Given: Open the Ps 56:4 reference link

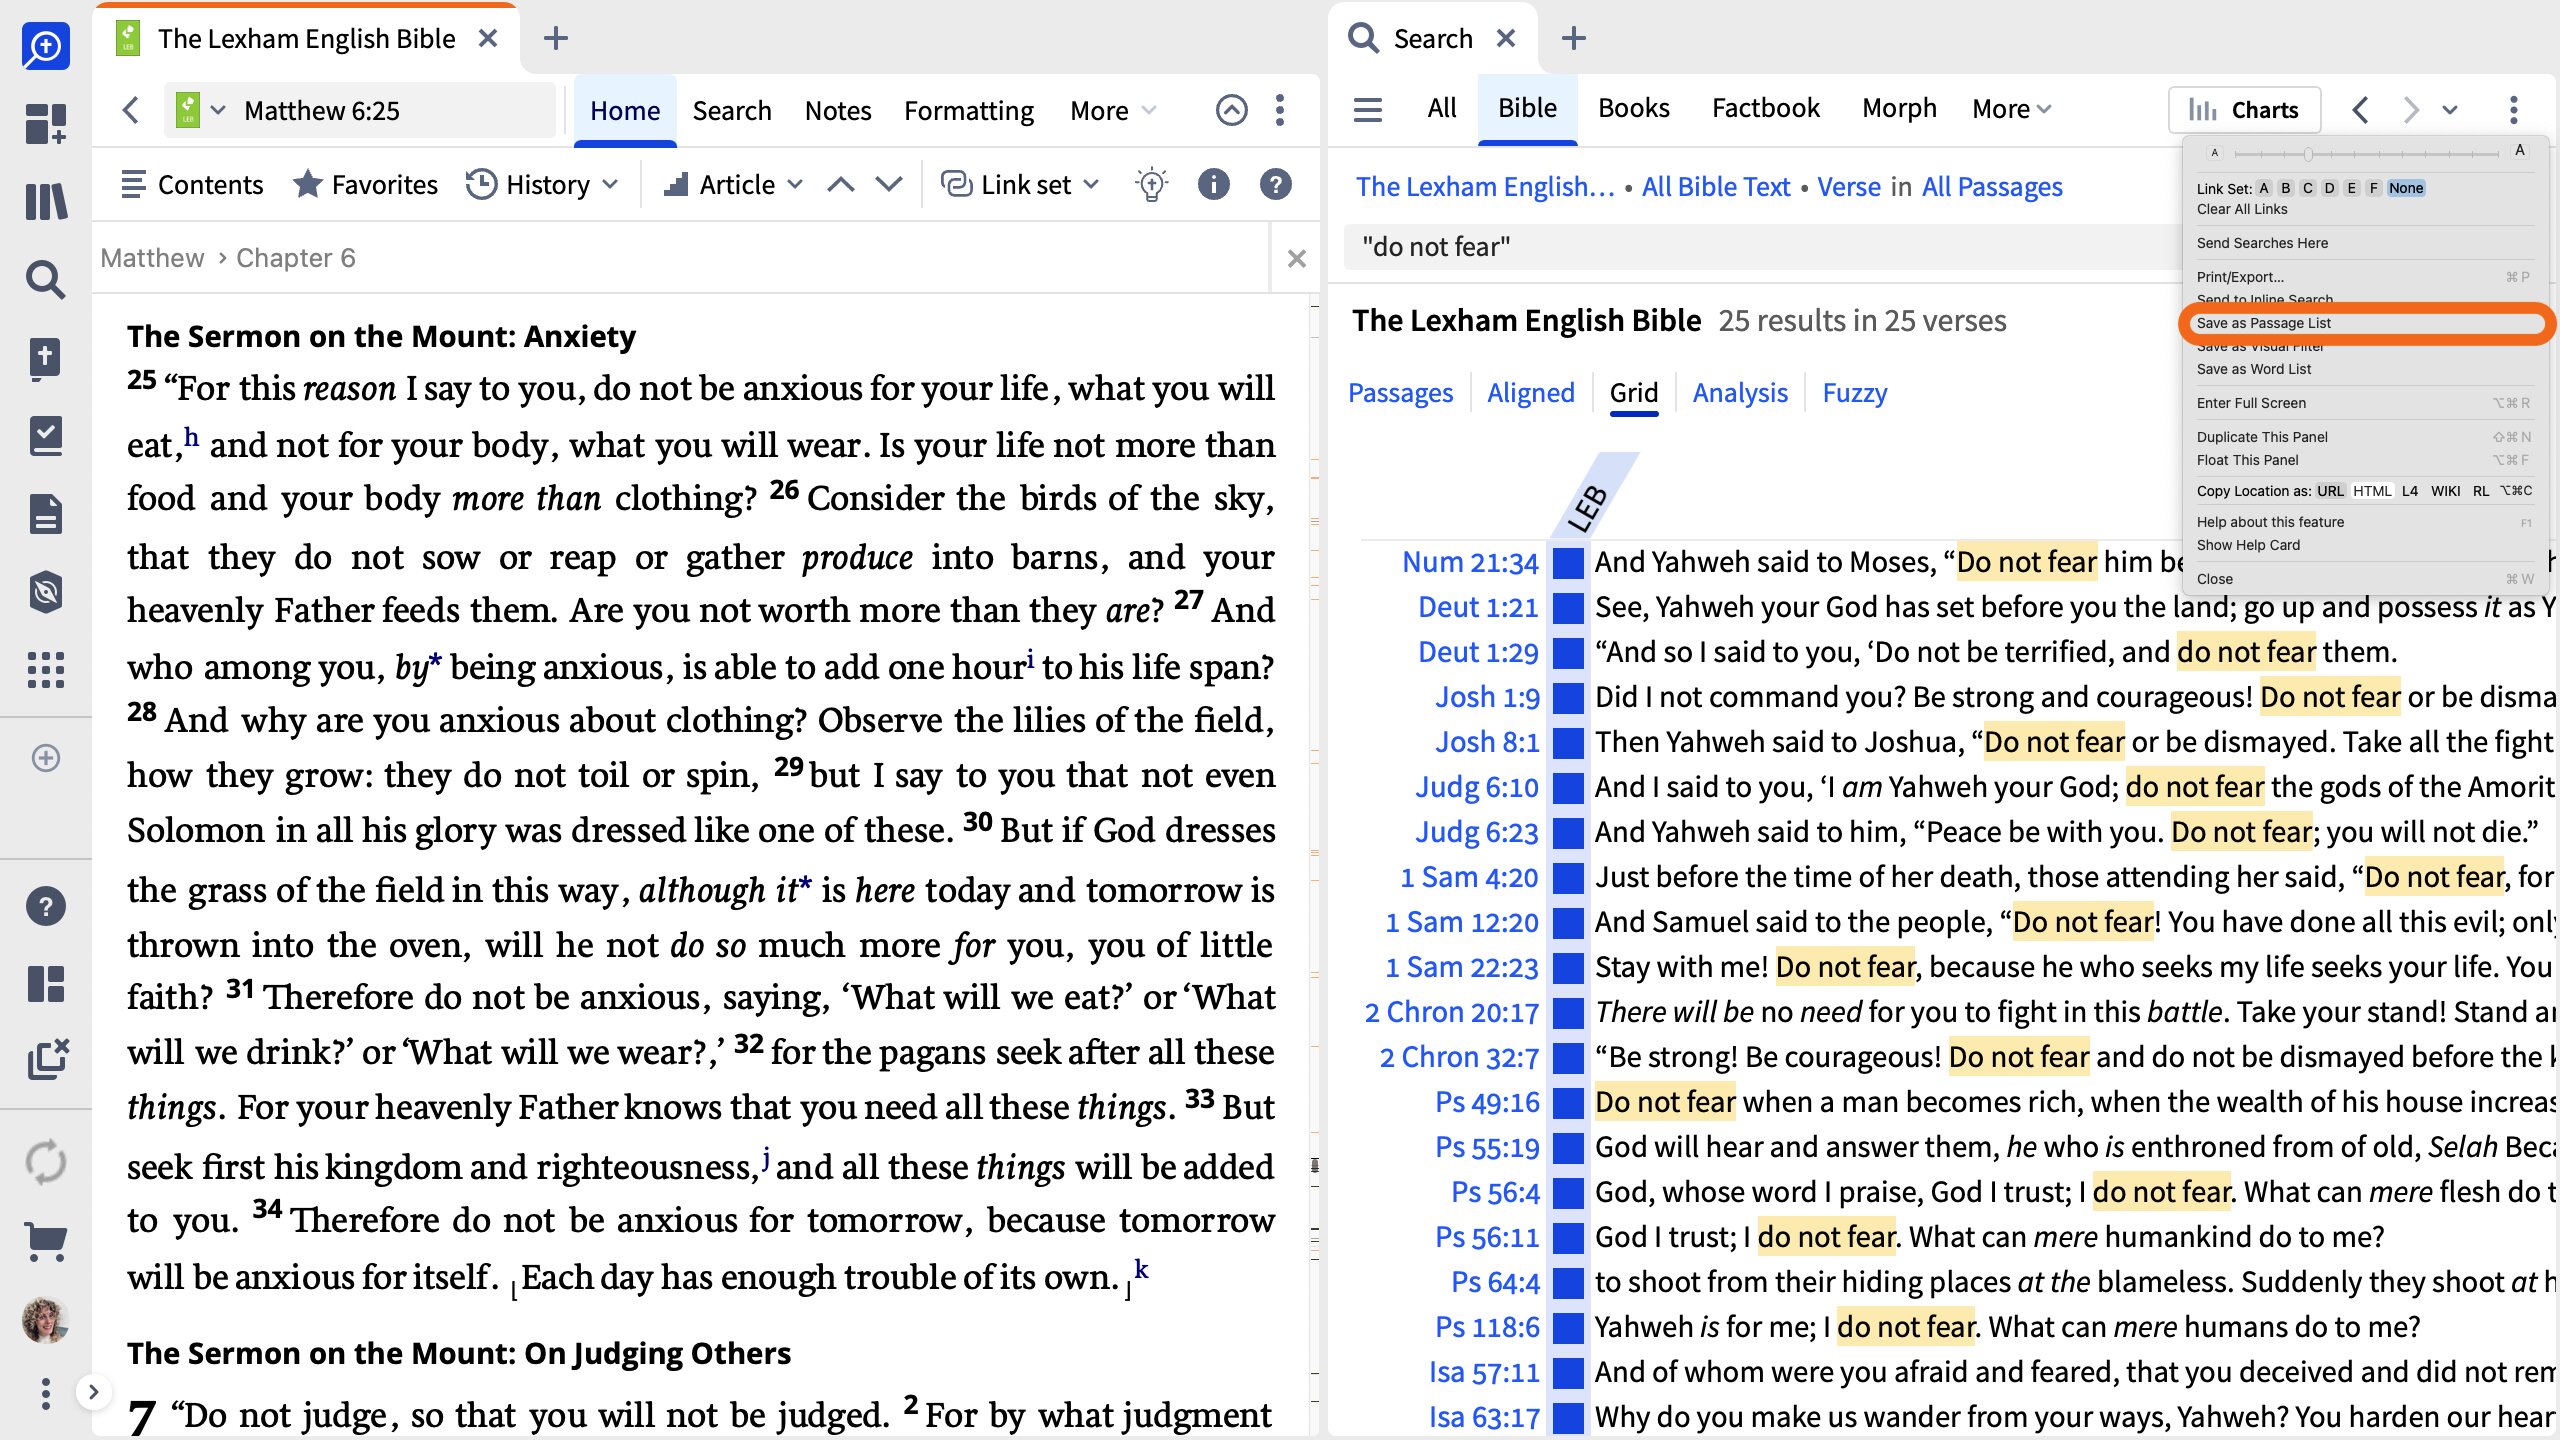Looking at the screenshot, I should tap(1495, 1192).
